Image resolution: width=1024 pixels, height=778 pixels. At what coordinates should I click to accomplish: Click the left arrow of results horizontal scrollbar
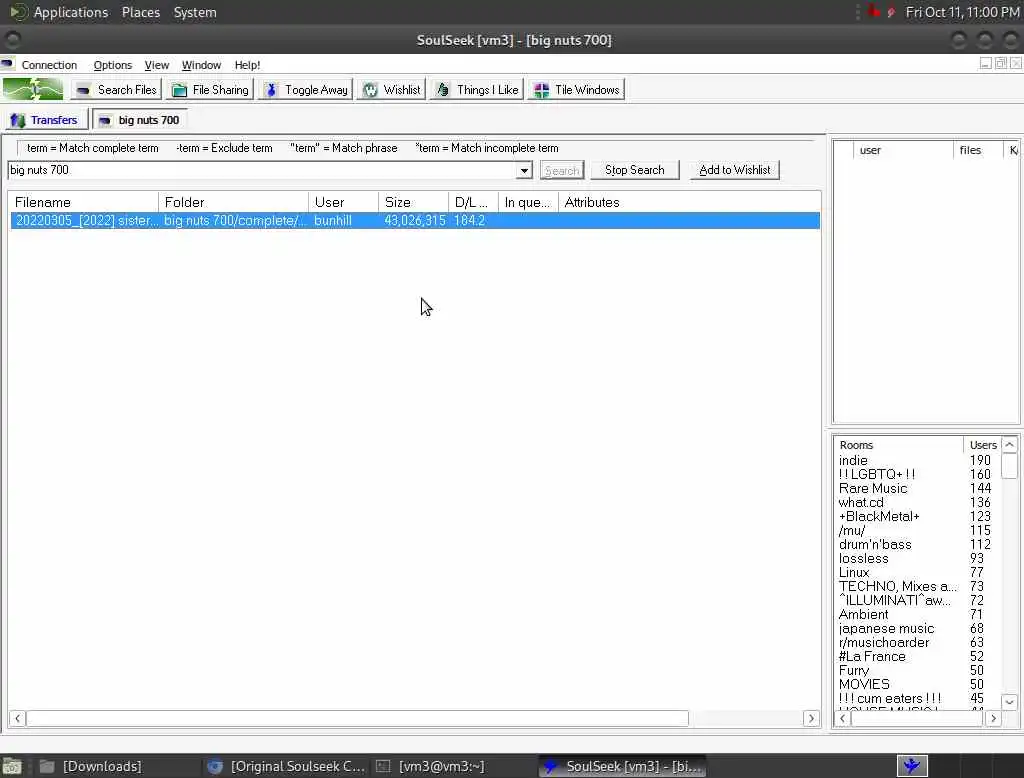tap(18, 719)
